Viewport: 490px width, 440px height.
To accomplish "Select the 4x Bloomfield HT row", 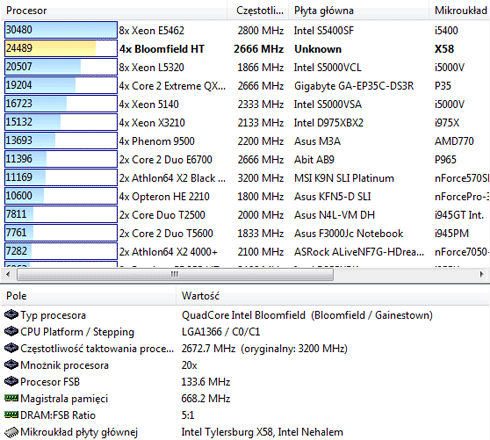I will point(247,49).
